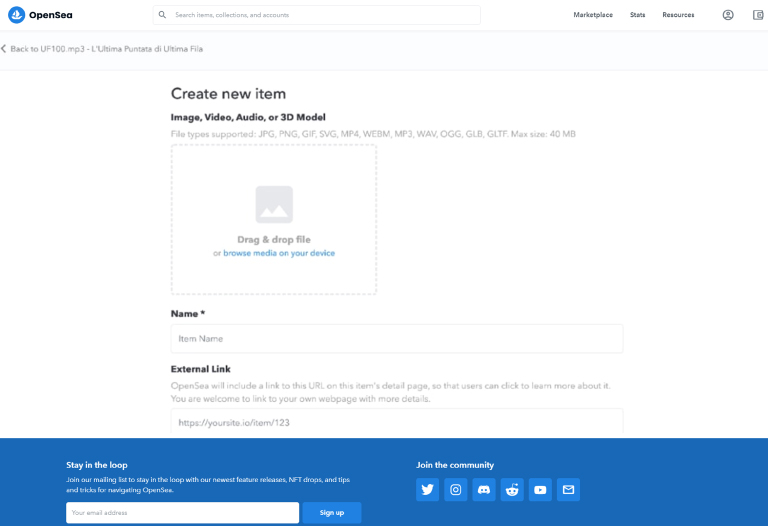
Task: Click the image placeholder in upload area
Action: point(274,204)
